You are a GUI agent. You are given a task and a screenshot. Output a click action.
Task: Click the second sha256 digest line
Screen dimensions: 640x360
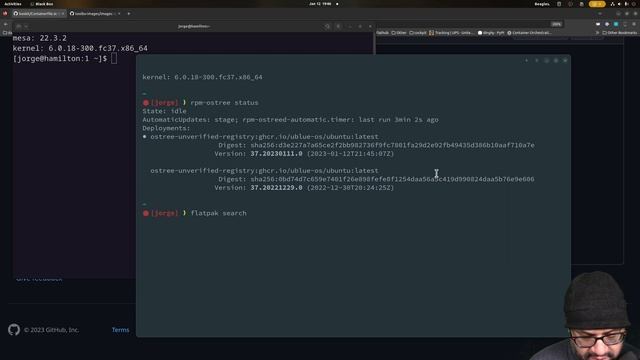click(x=376, y=179)
